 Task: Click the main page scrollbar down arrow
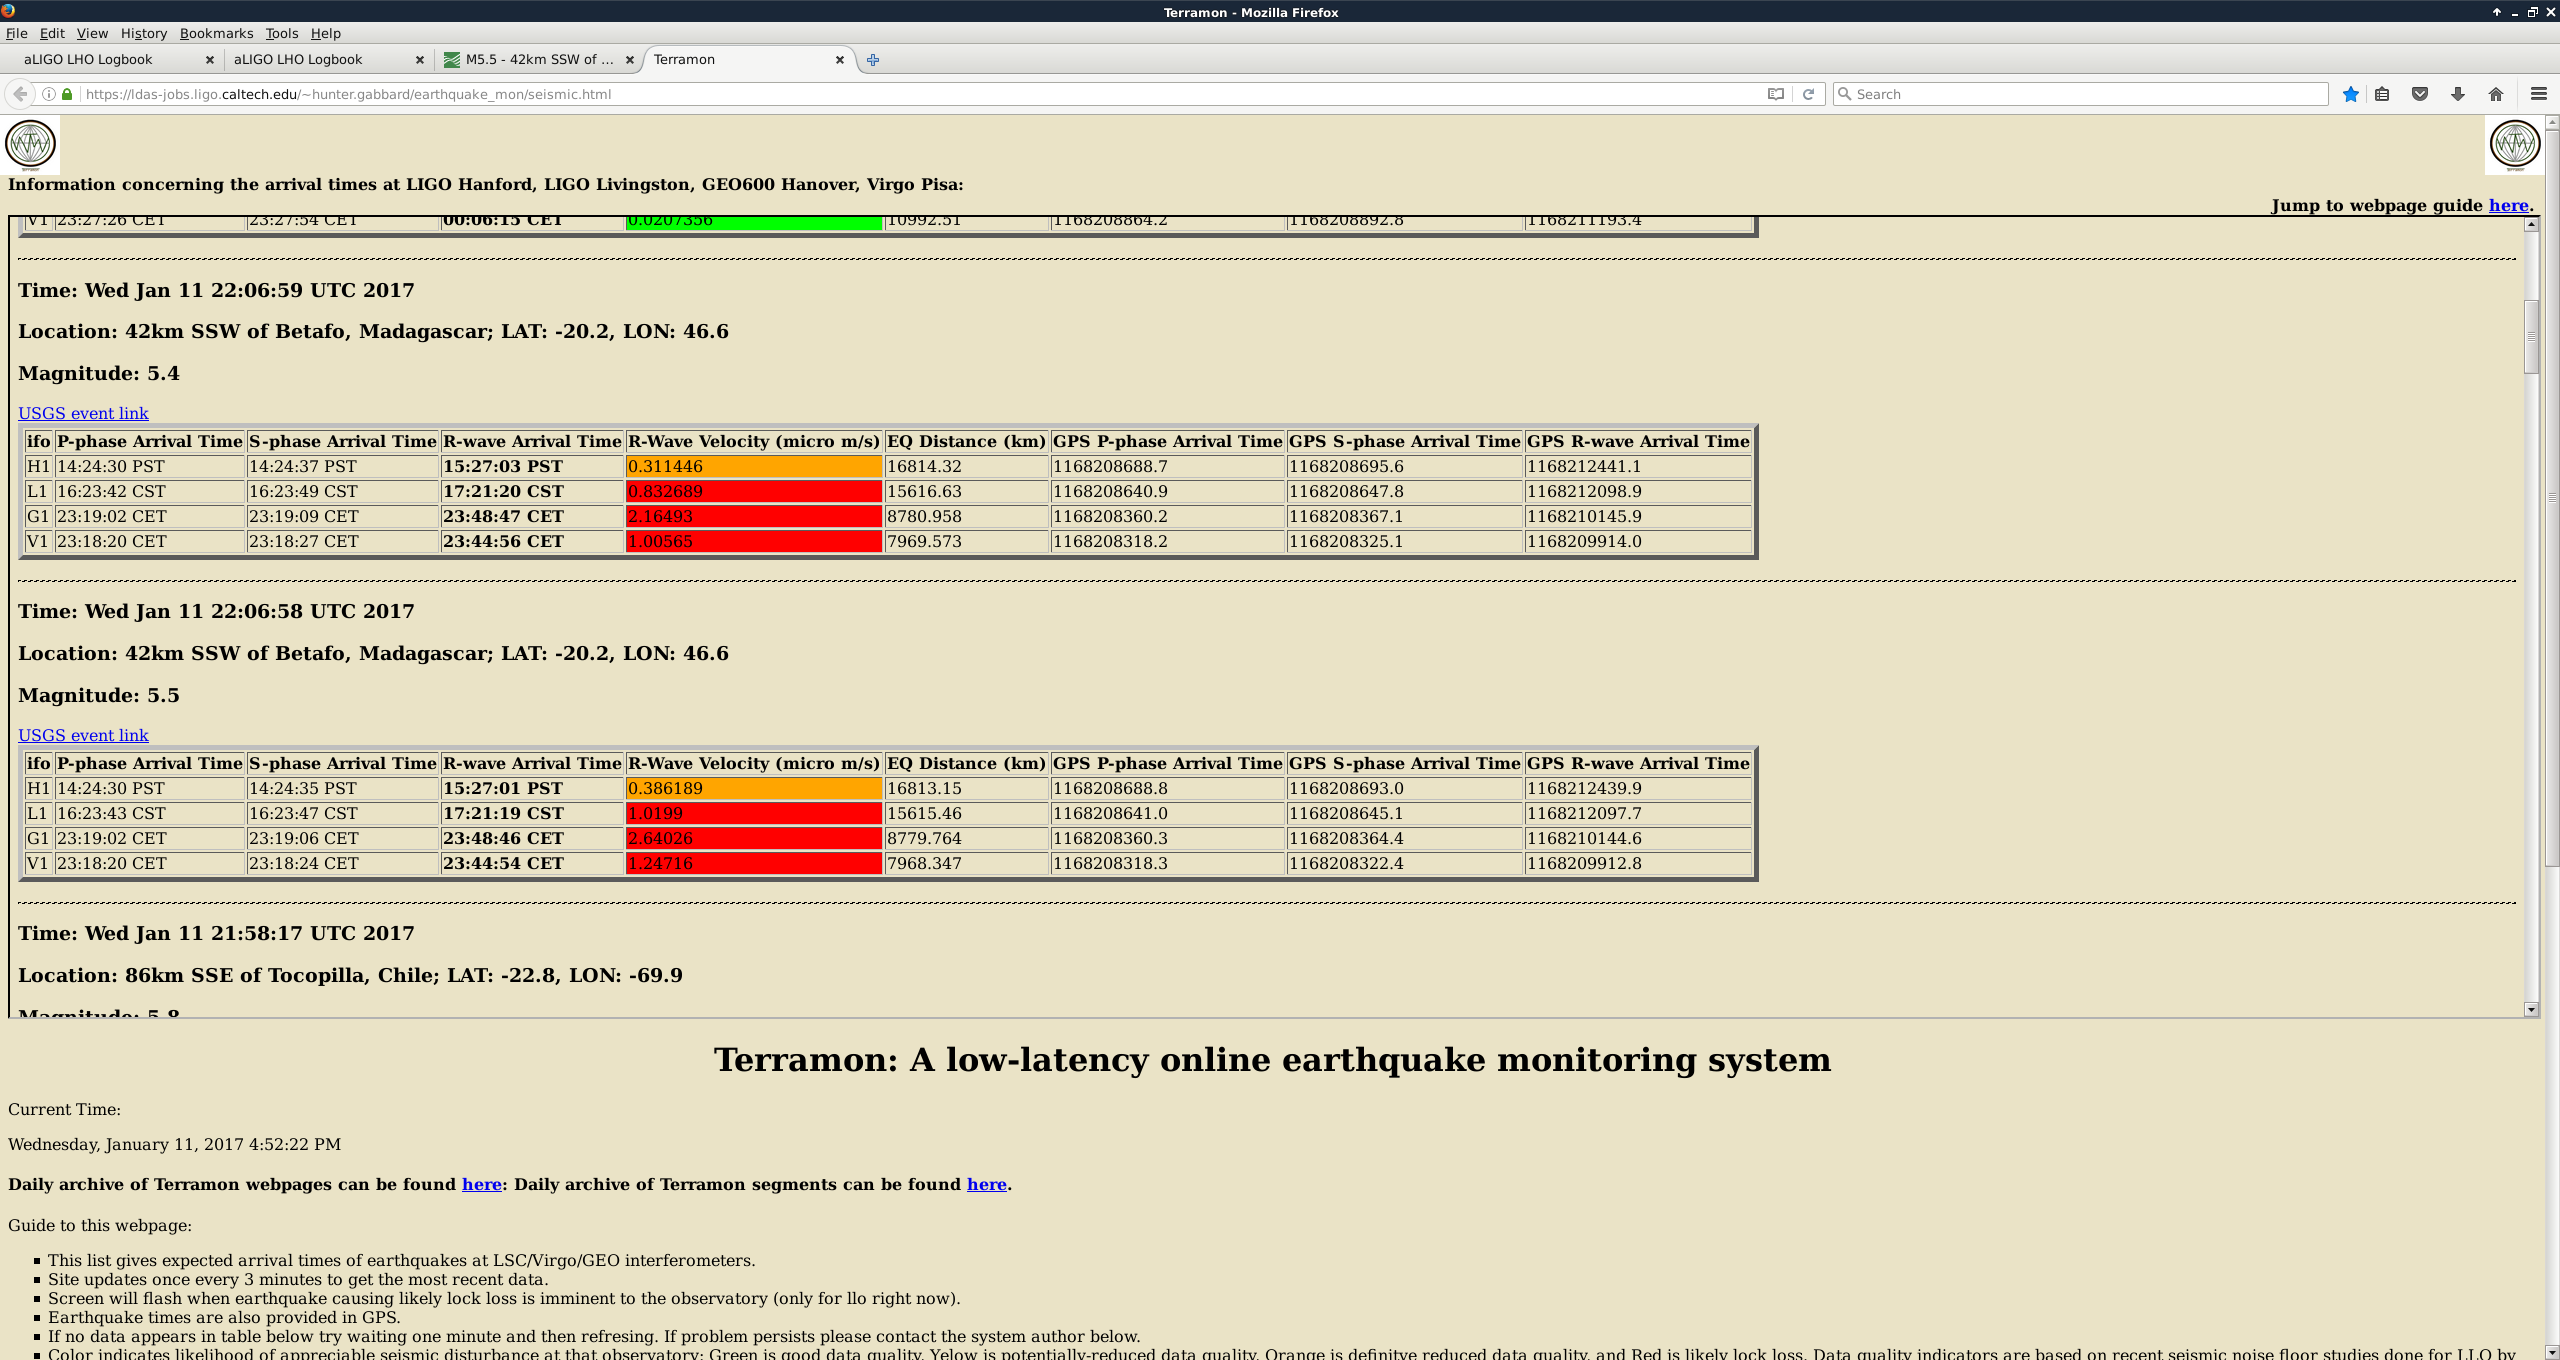[x=2551, y=1352]
